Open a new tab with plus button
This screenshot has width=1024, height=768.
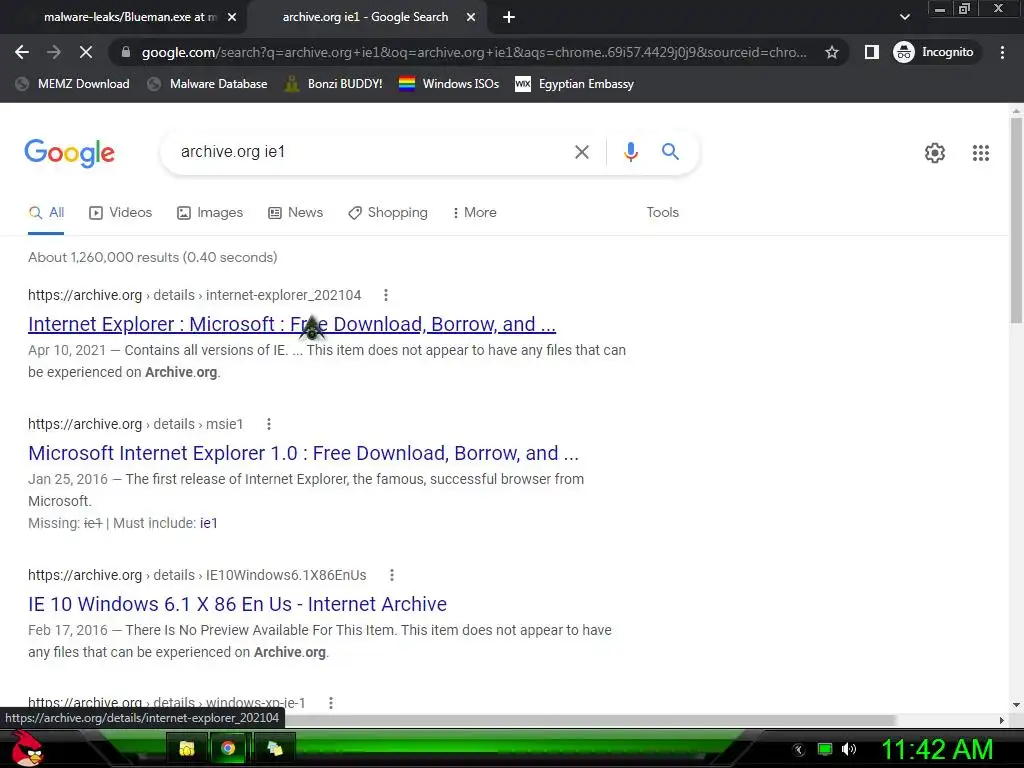(509, 18)
